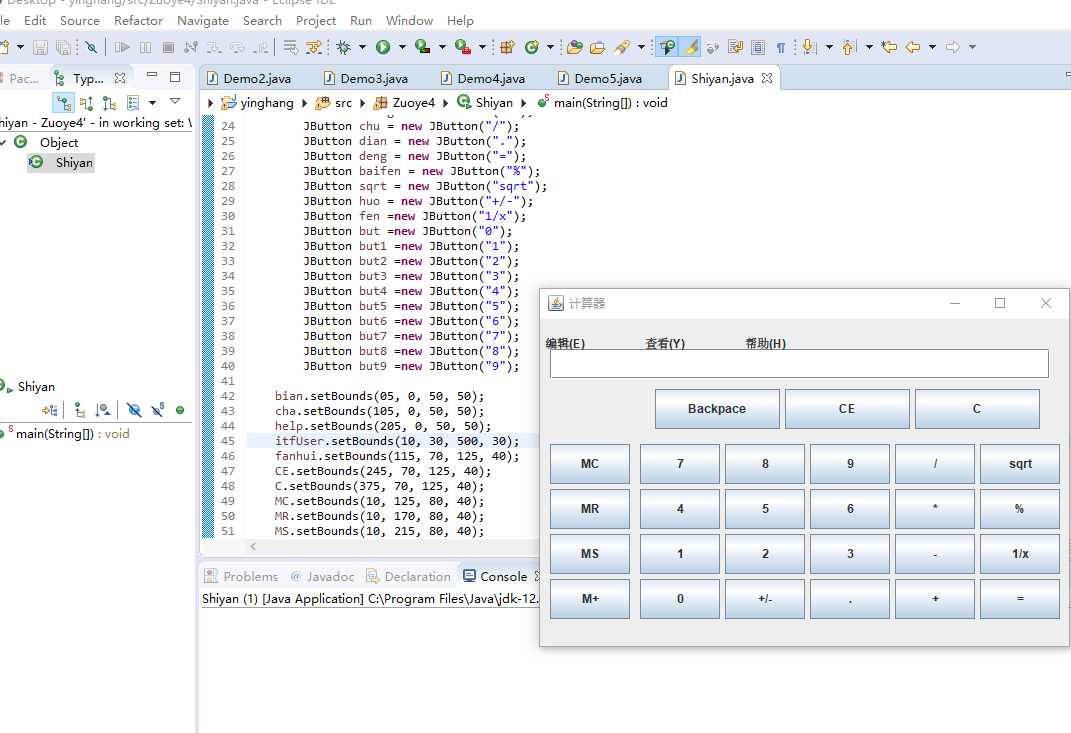Click the green Run button icon
Image resolution: width=1071 pixels, height=733 pixels.
382,47
